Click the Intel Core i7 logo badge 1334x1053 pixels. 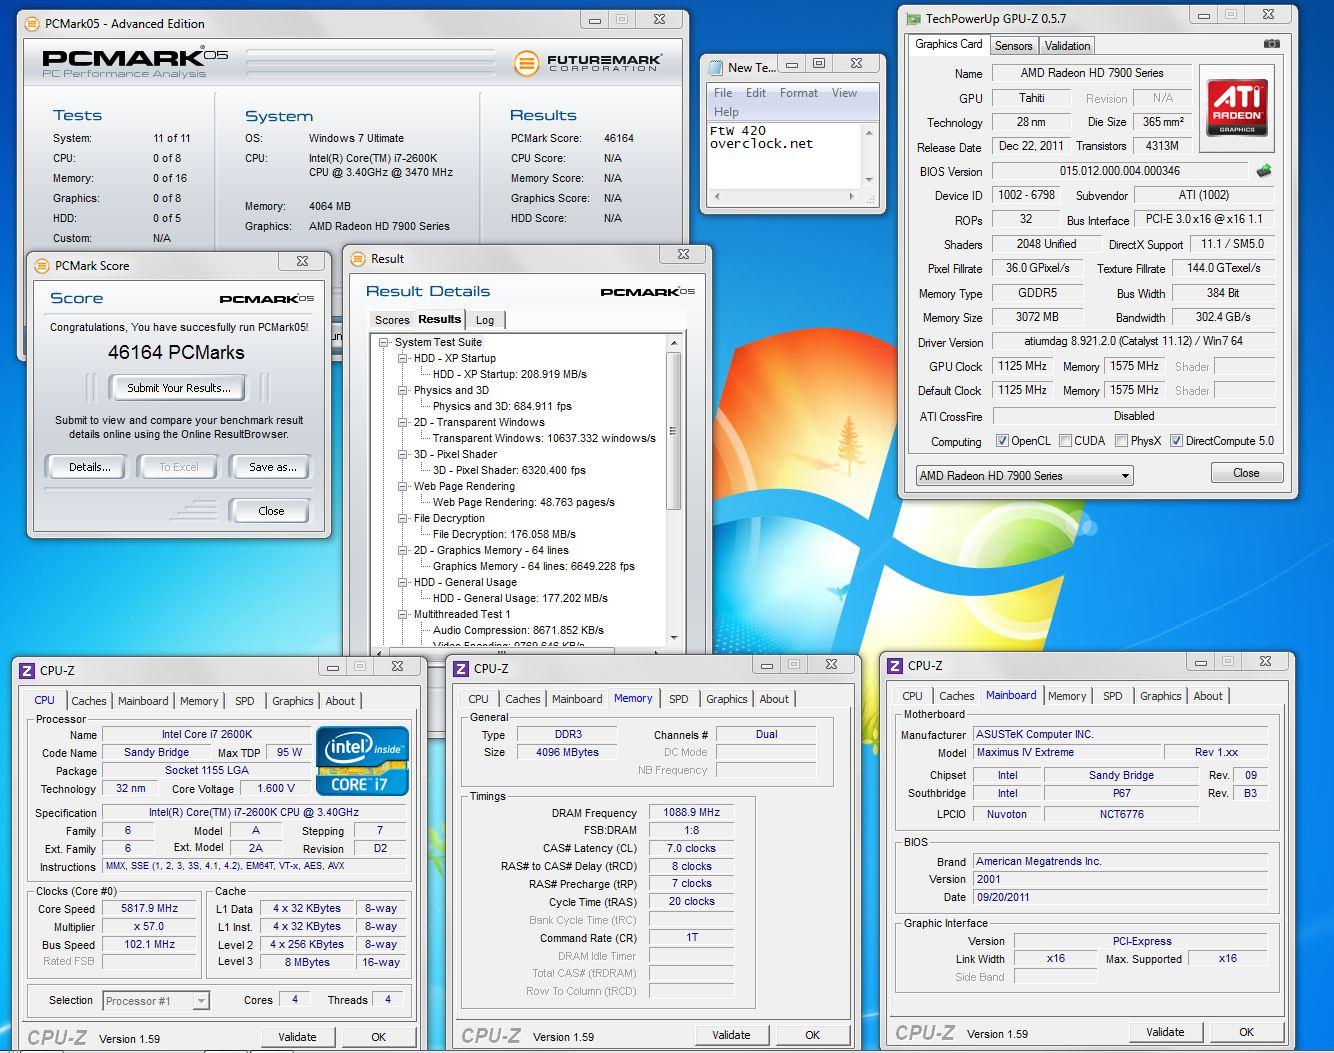(x=362, y=761)
